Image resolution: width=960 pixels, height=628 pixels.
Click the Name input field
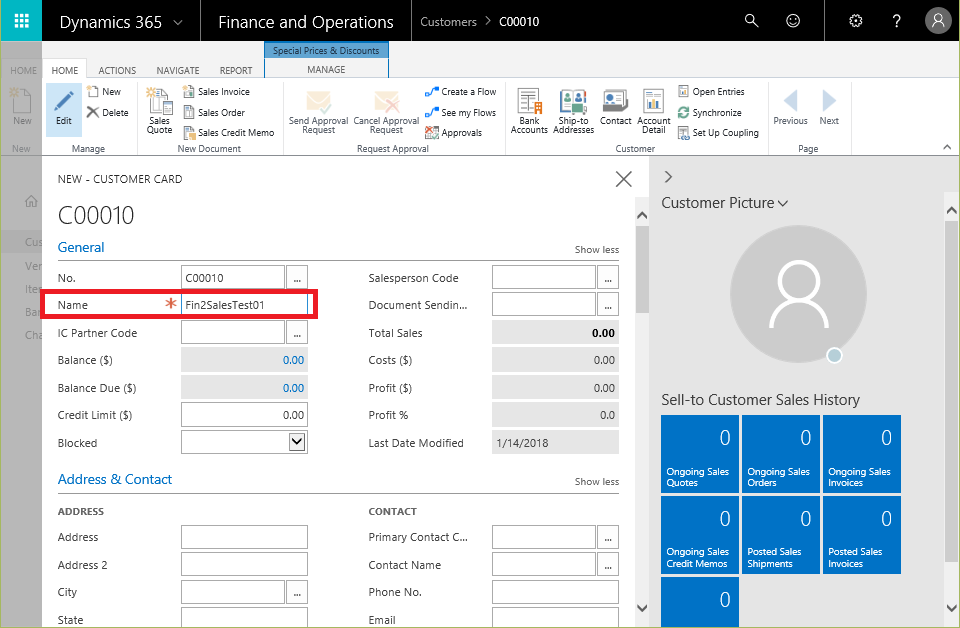pyautogui.click(x=244, y=305)
